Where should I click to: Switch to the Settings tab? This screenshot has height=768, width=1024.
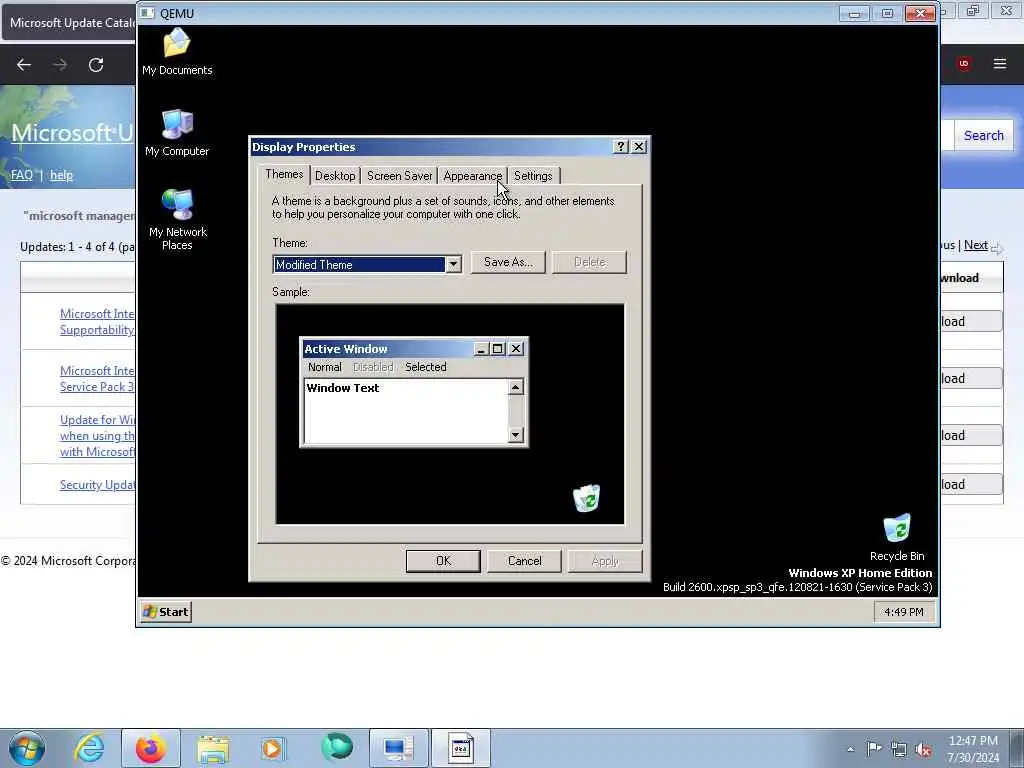(533, 176)
